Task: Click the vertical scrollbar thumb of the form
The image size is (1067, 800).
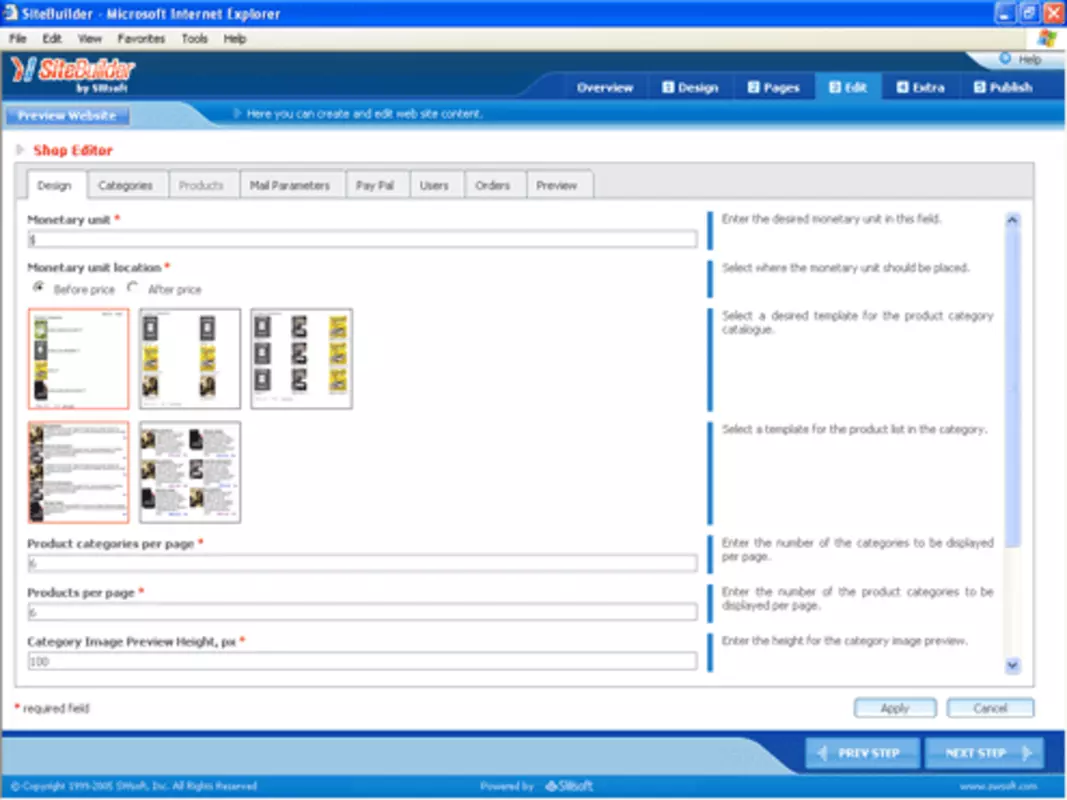Action: click(x=1013, y=388)
